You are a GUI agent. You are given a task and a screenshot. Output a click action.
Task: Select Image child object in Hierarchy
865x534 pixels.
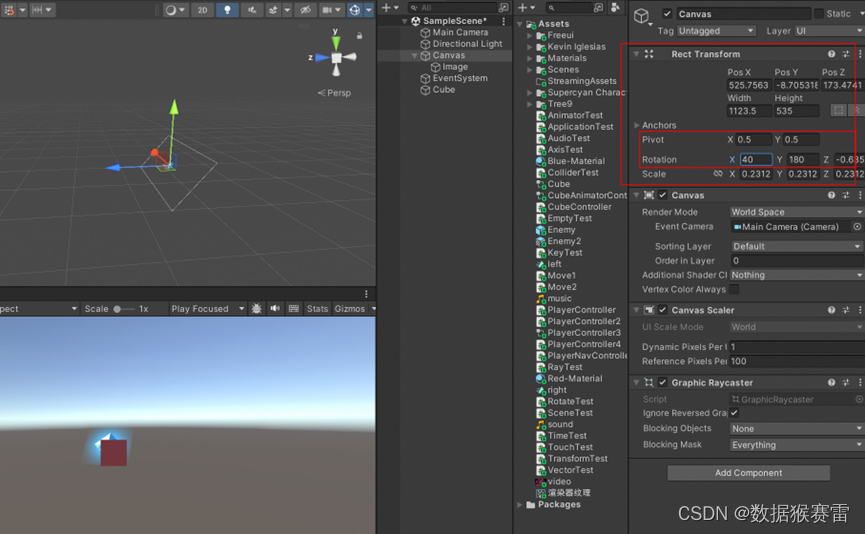(x=455, y=67)
